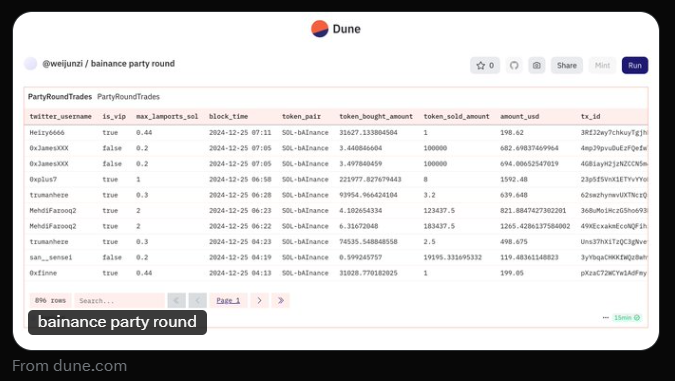Viewport: 675px width, 381px height.
Task: Open @weijunzi / bainance party round title
Action: tap(108, 64)
